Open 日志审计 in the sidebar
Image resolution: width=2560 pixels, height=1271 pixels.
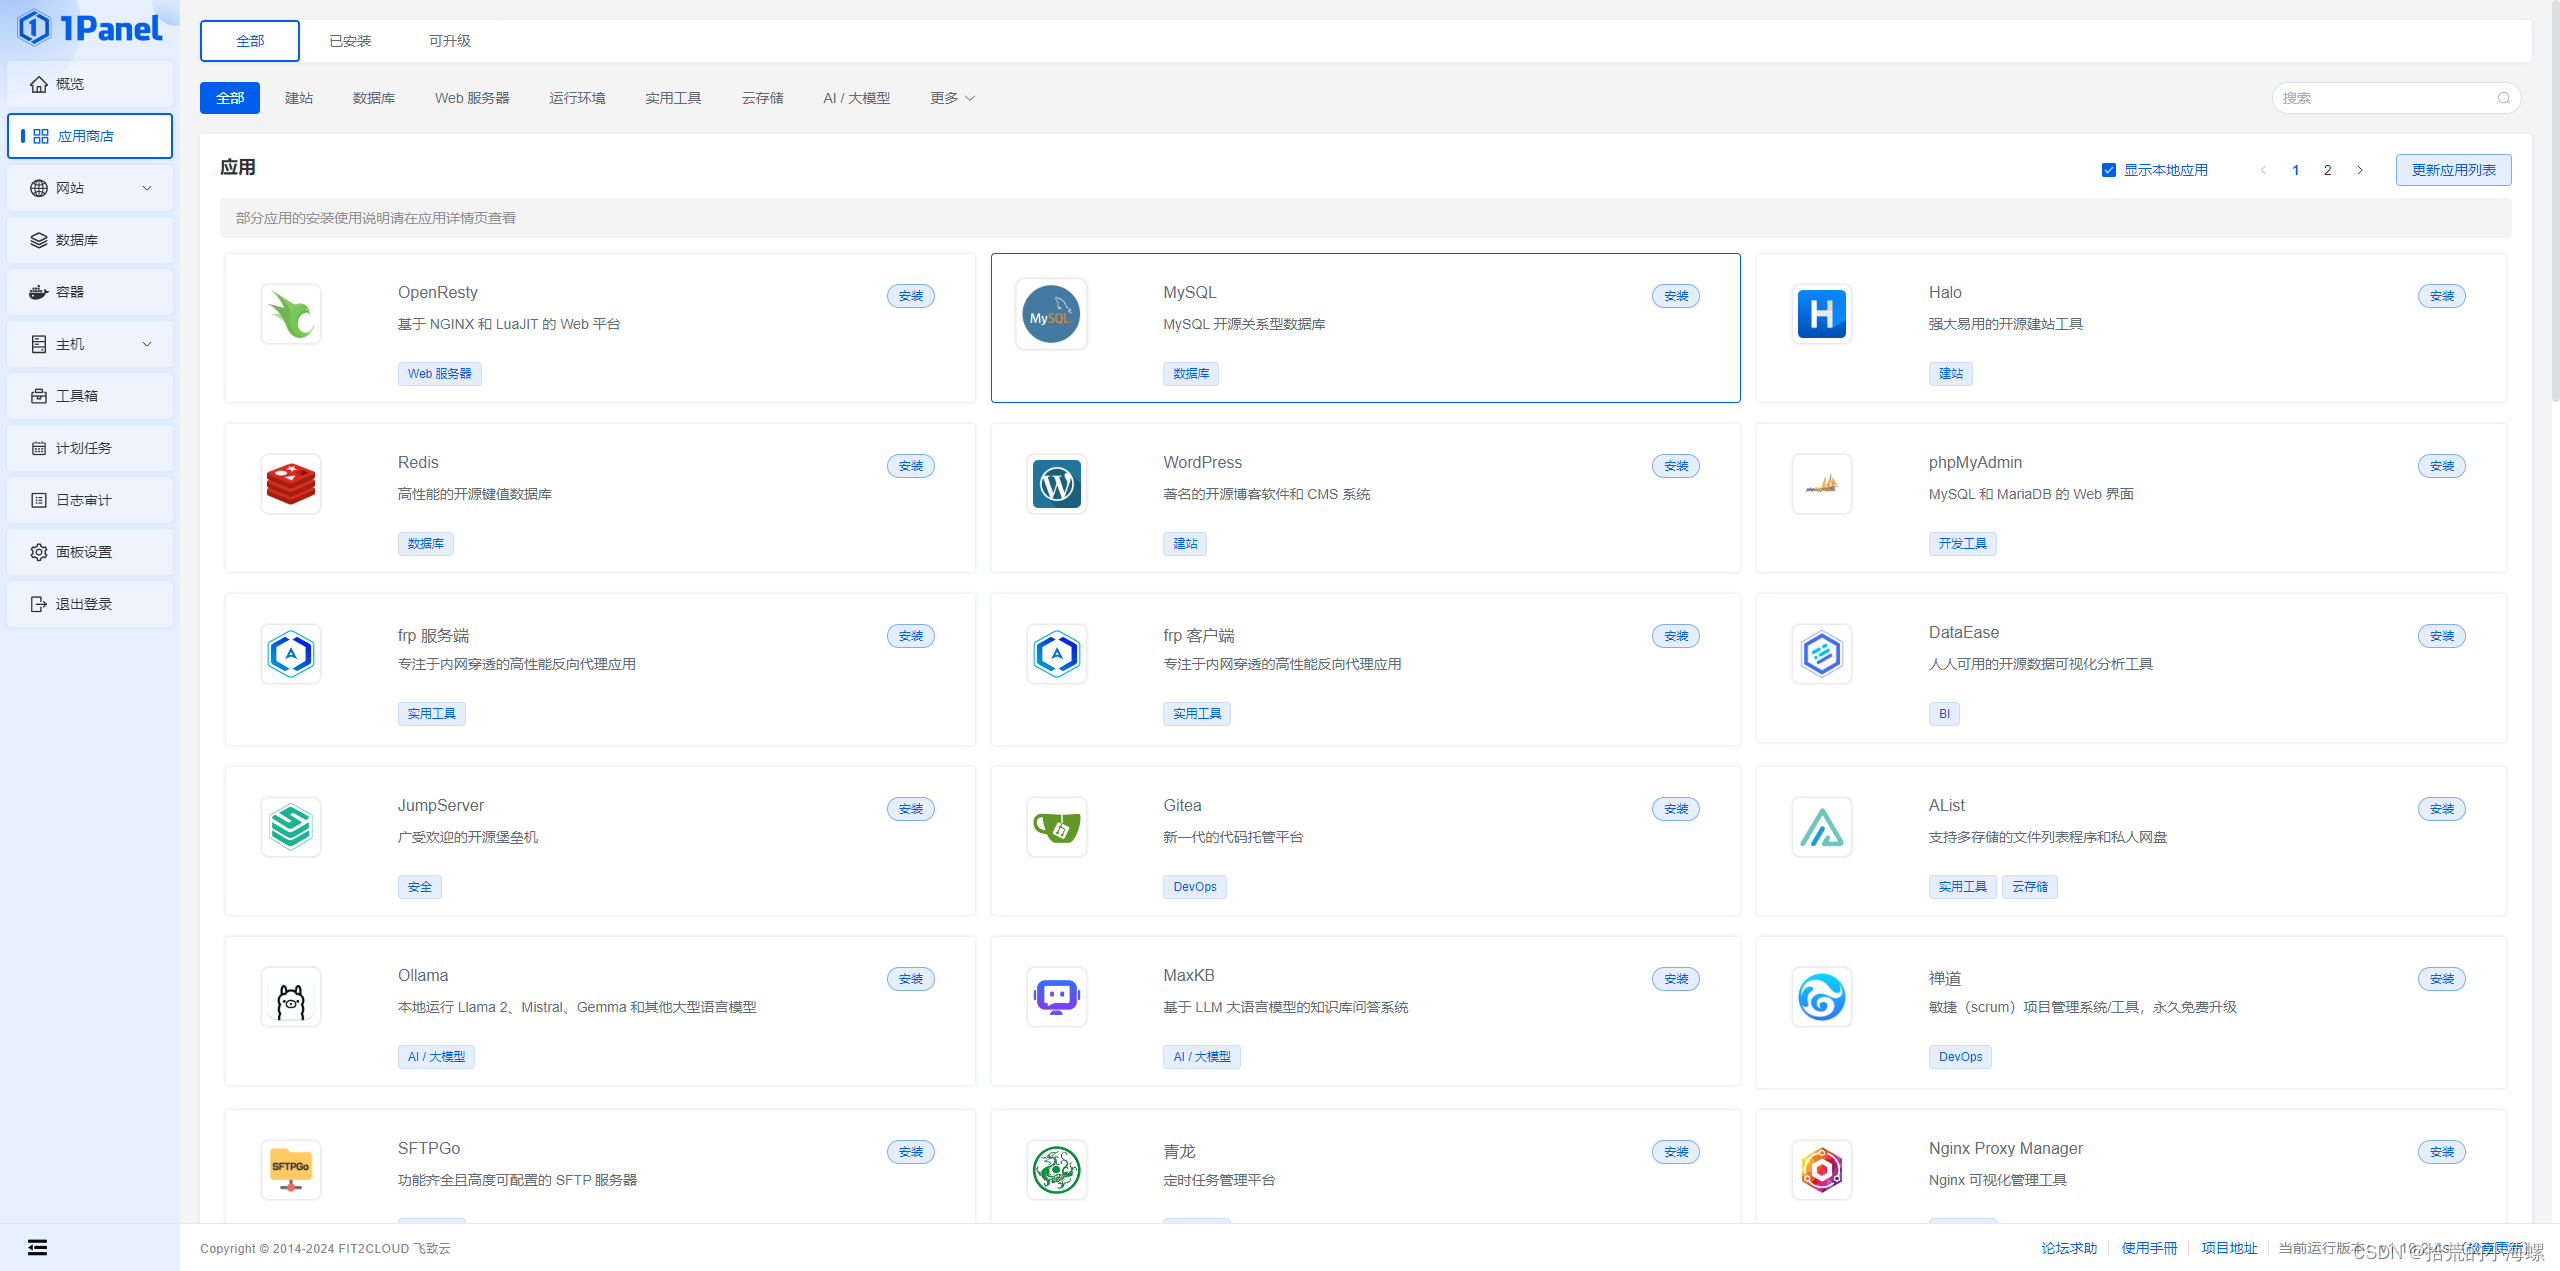click(90, 500)
